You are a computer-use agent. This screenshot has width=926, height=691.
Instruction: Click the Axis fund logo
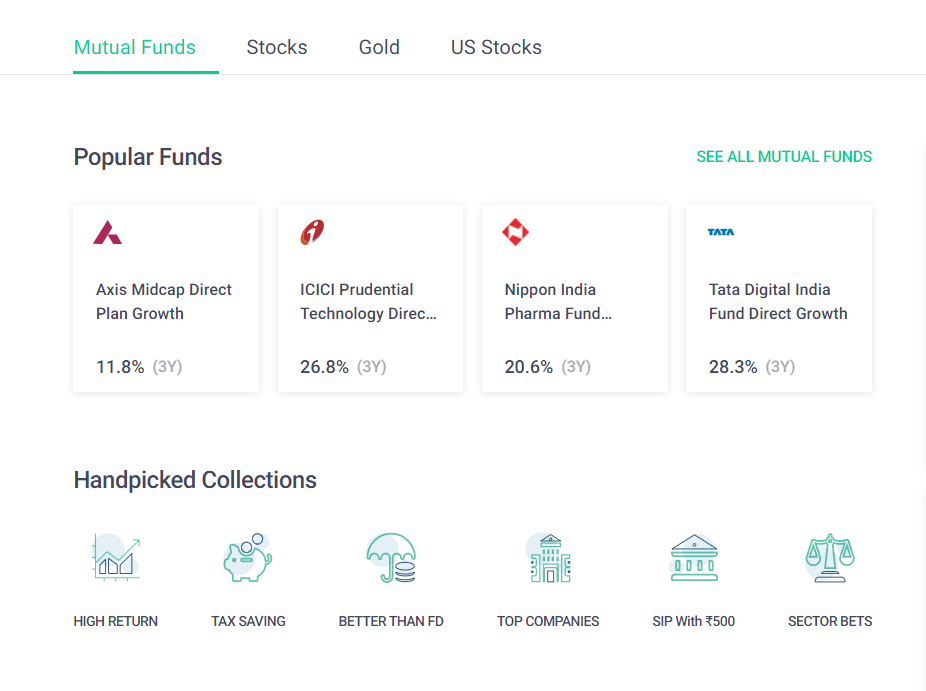[x=108, y=233]
